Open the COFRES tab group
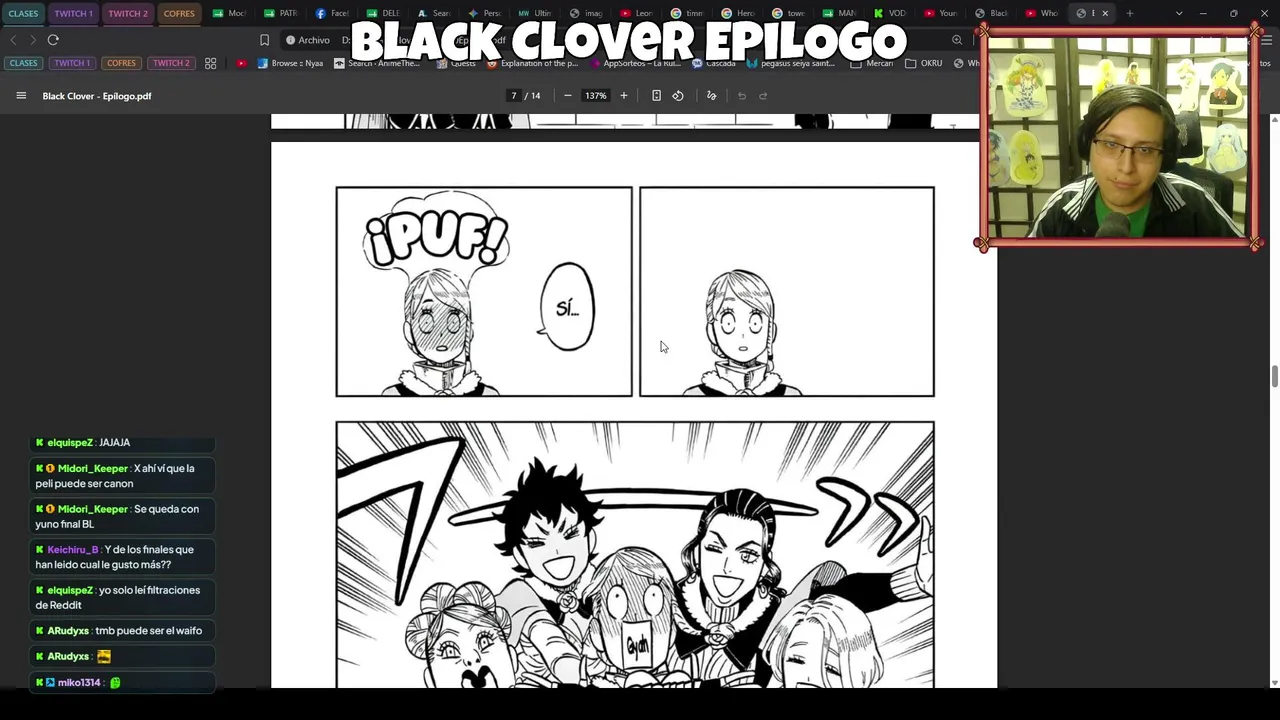Image resolution: width=1280 pixels, height=720 pixels. (x=179, y=13)
